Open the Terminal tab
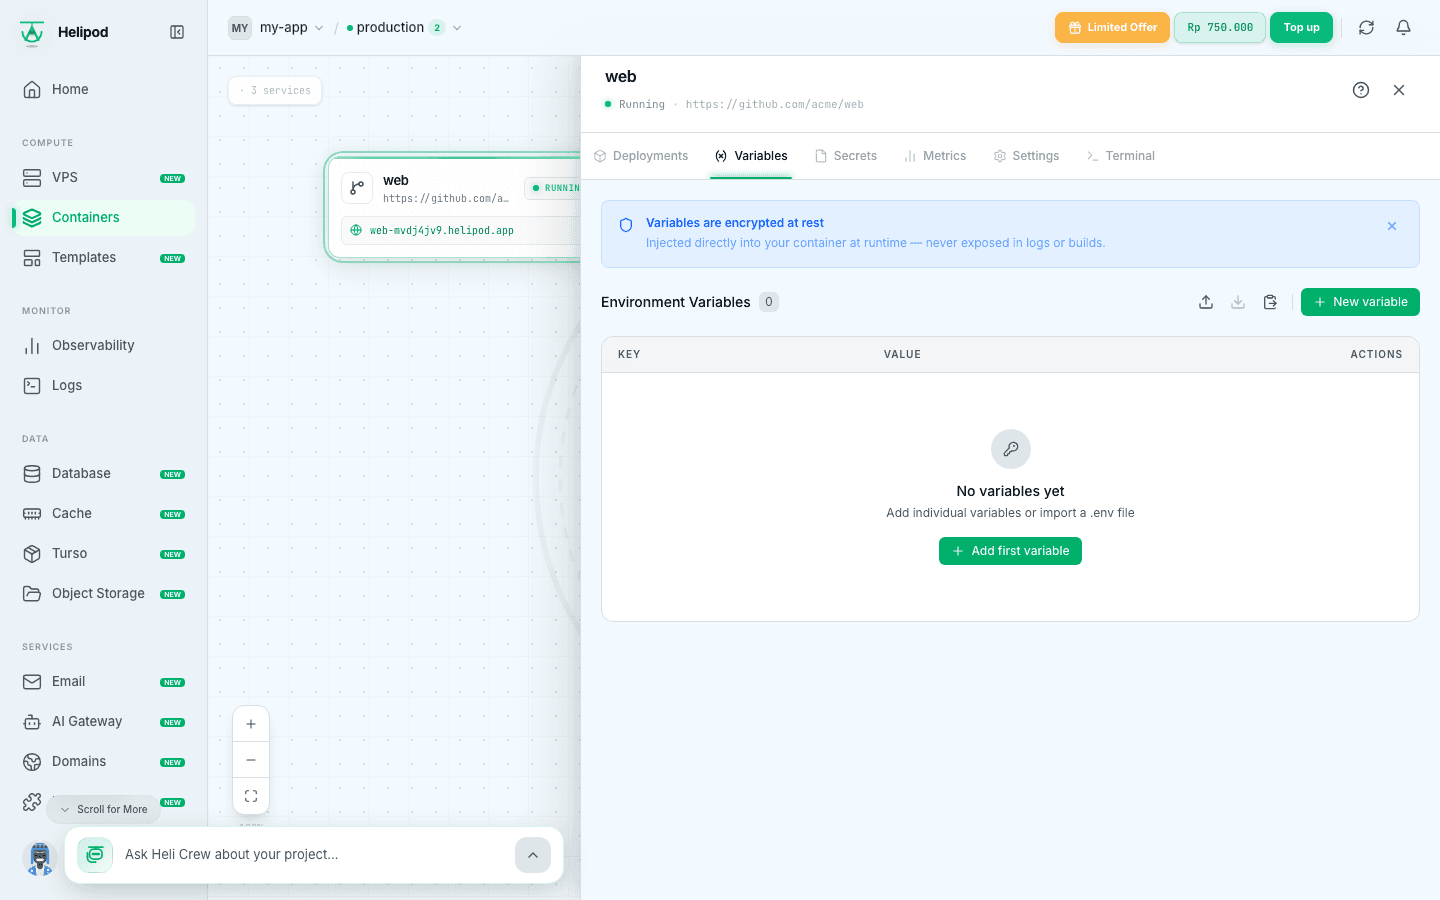This screenshot has height=900, width=1440. pos(1120,156)
